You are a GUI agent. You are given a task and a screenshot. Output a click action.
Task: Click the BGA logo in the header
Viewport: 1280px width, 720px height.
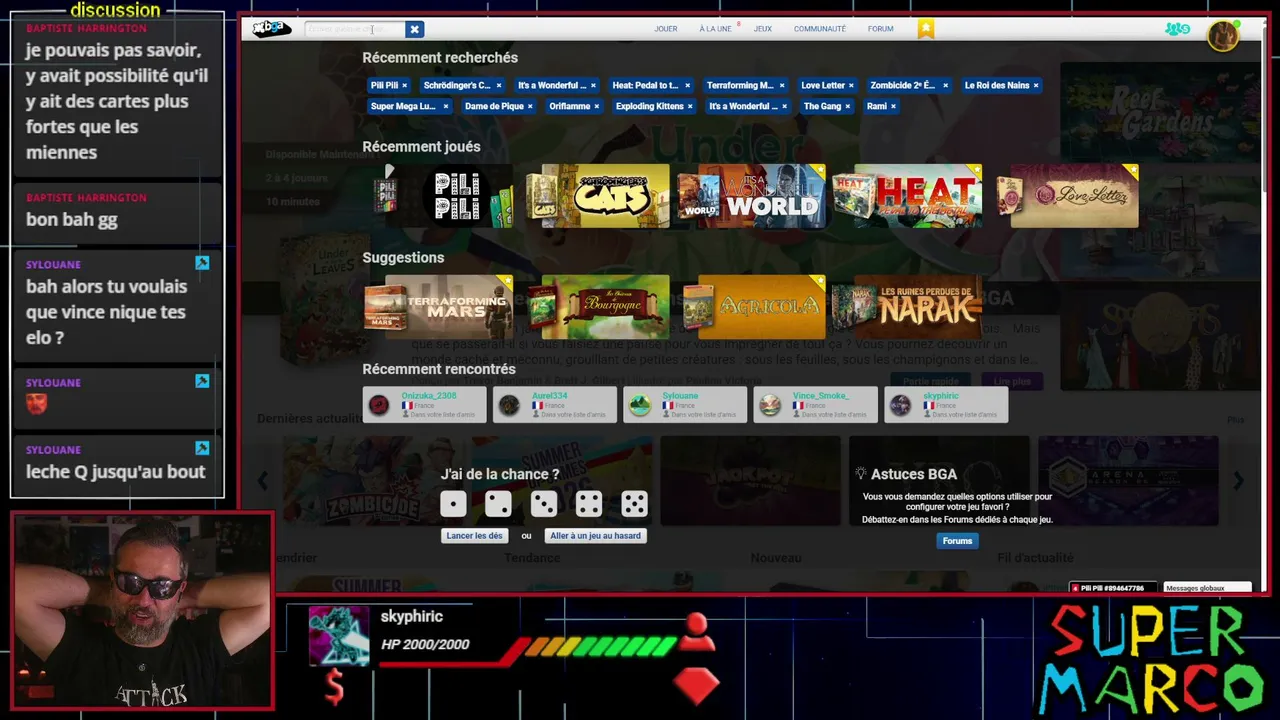[x=271, y=29]
